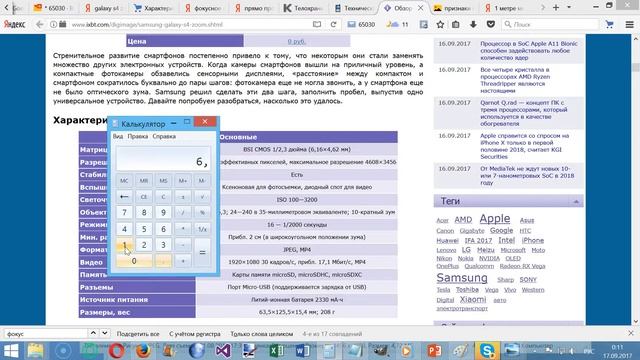640x360 pixels.
Task: Toggle reader view icon in address bar
Action: [317, 24]
